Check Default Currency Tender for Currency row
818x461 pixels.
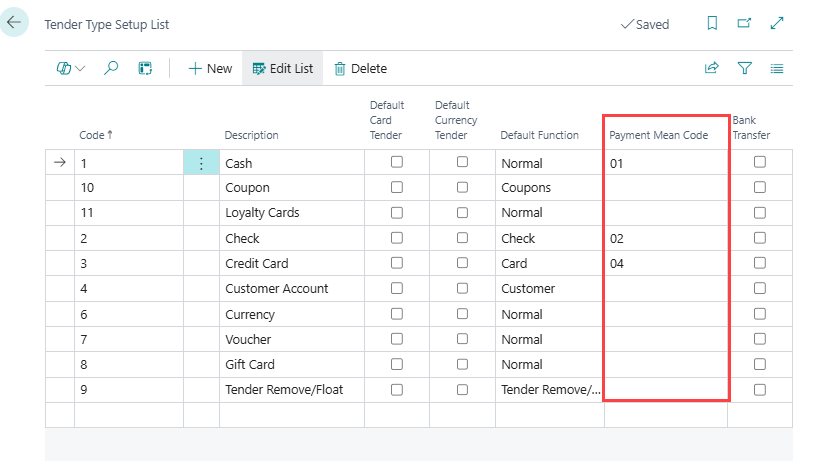[462, 314]
